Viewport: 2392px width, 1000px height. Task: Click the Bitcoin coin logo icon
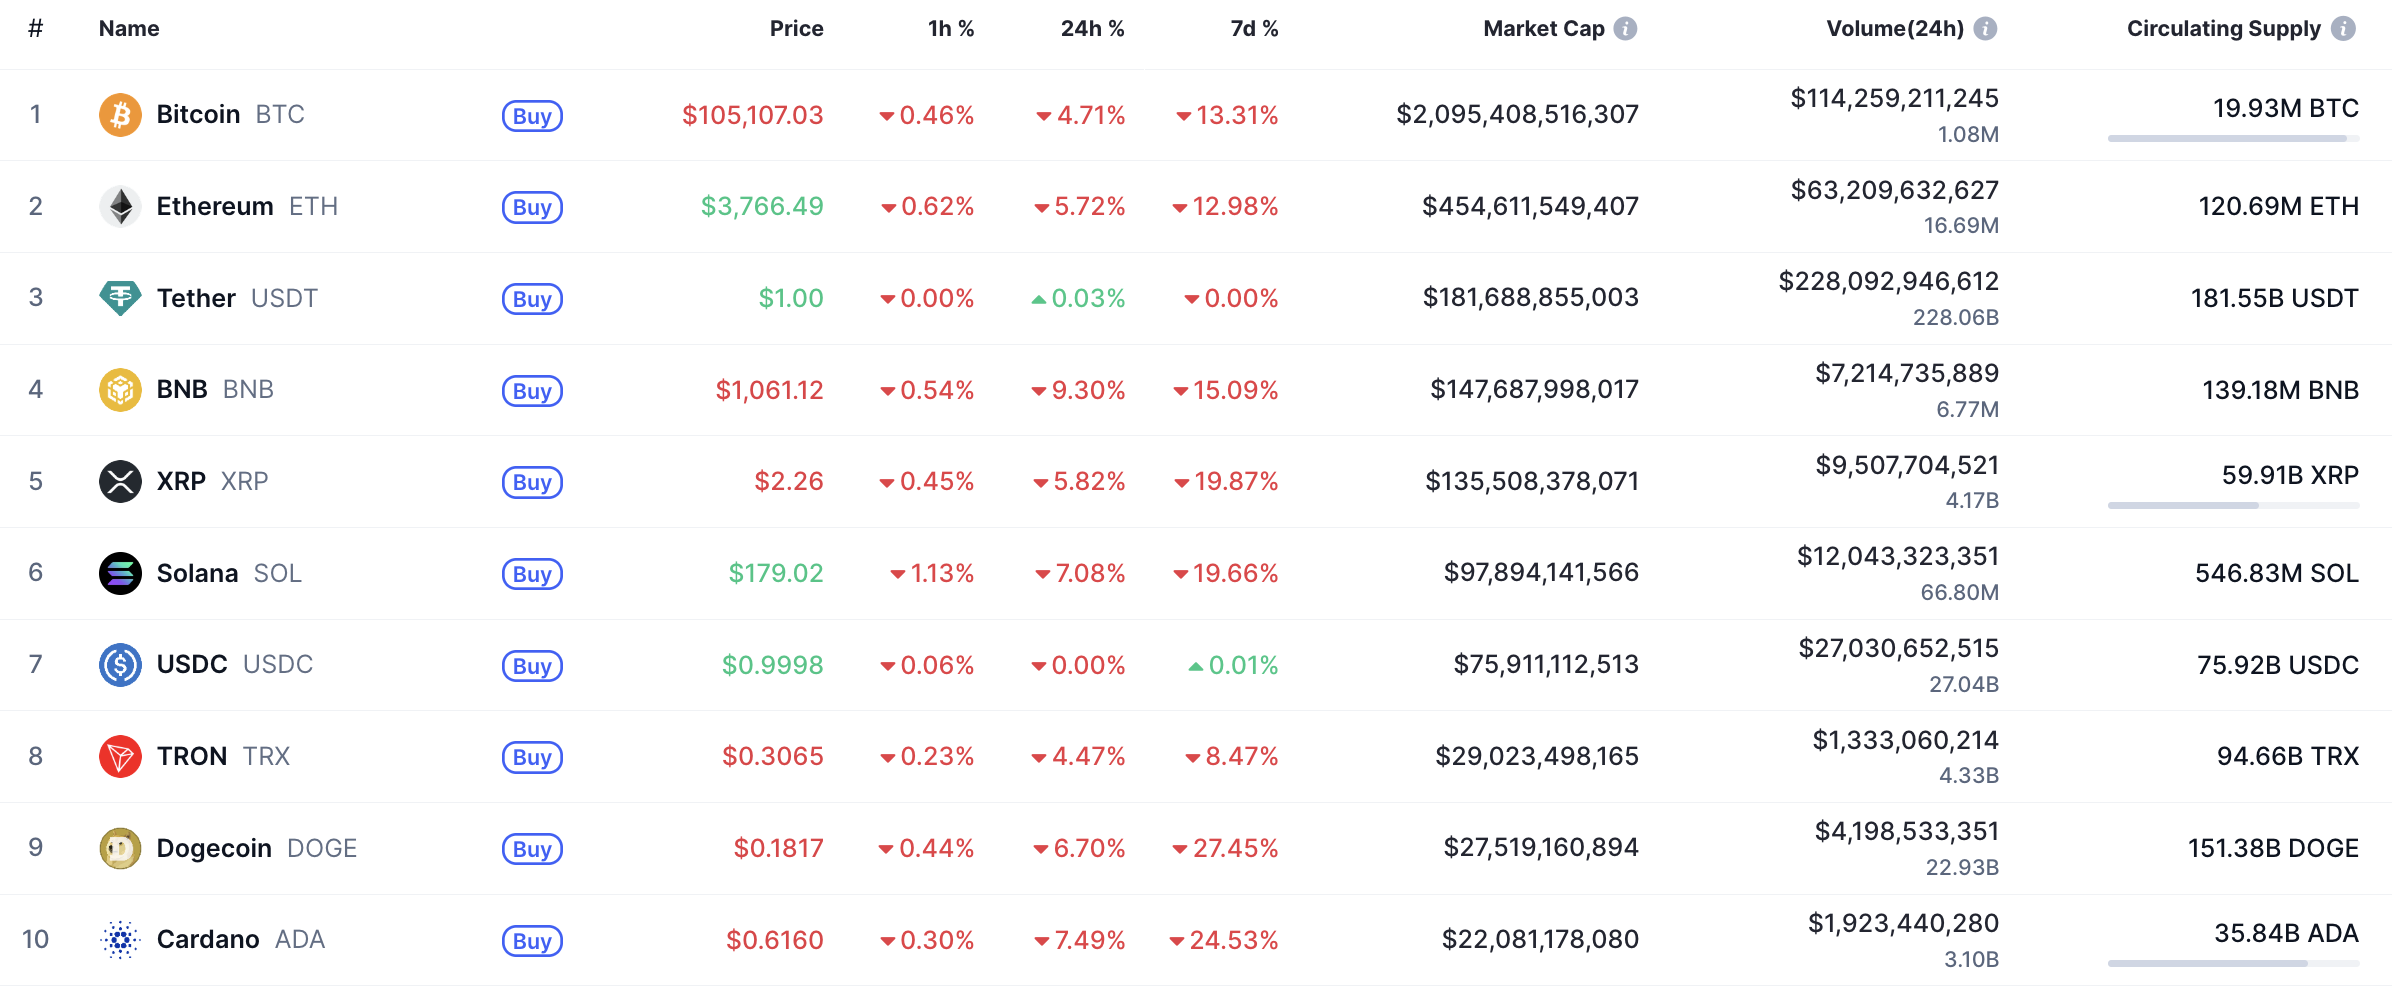click(120, 115)
